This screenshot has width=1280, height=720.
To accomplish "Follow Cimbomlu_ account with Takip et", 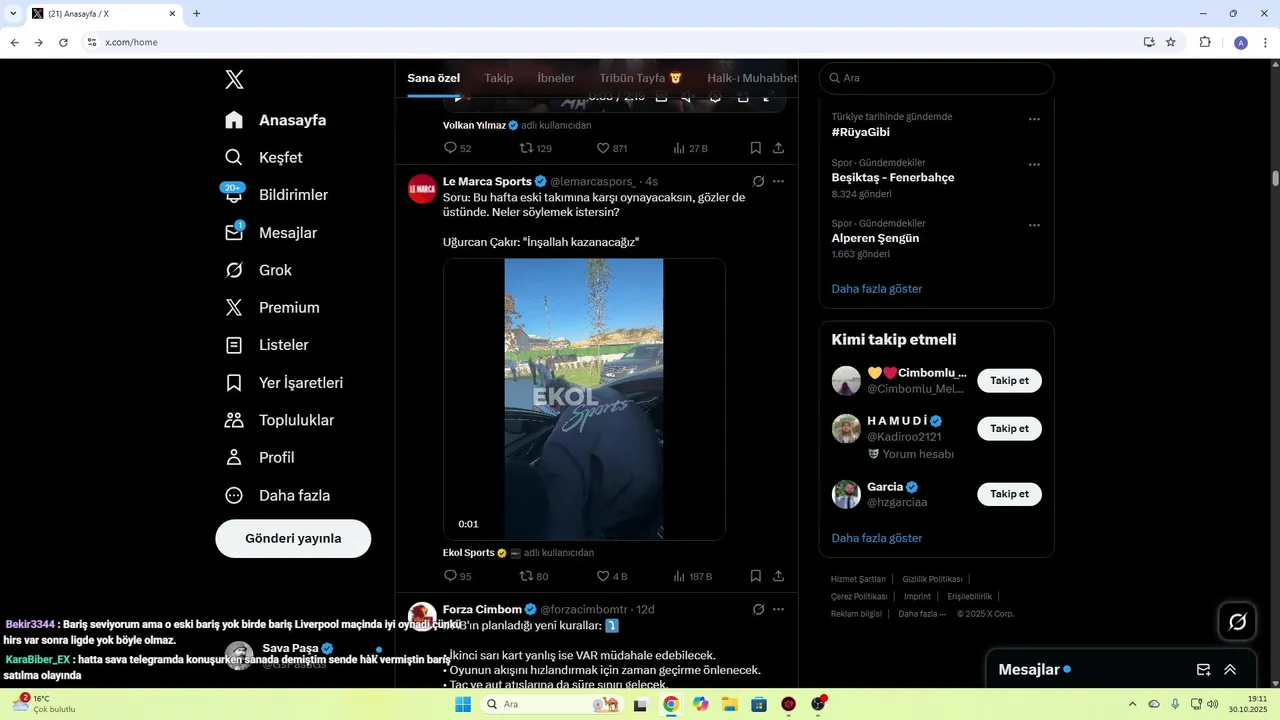I will [1009, 381].
